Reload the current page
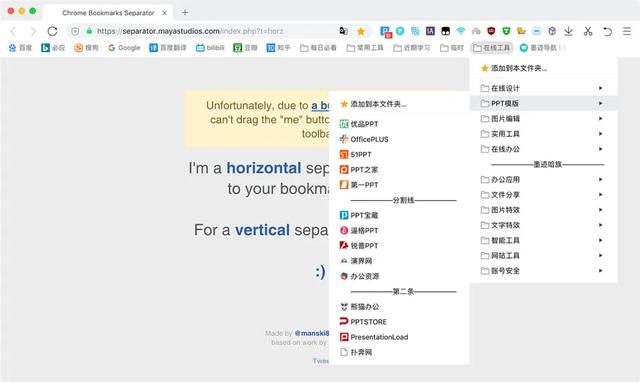 pos(52,31)
